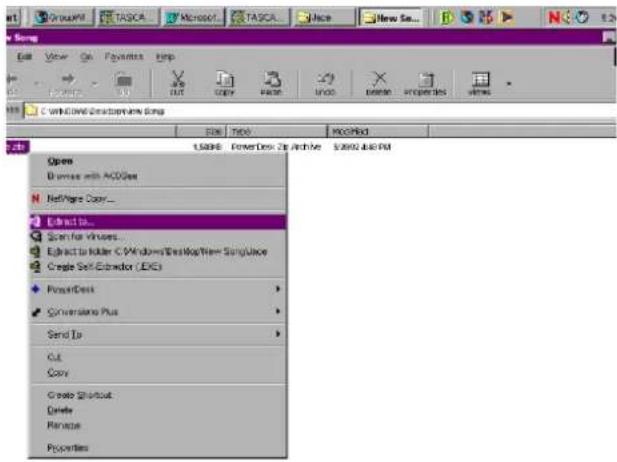Switch to the second TASCA taskbar button

coord(260,17)
